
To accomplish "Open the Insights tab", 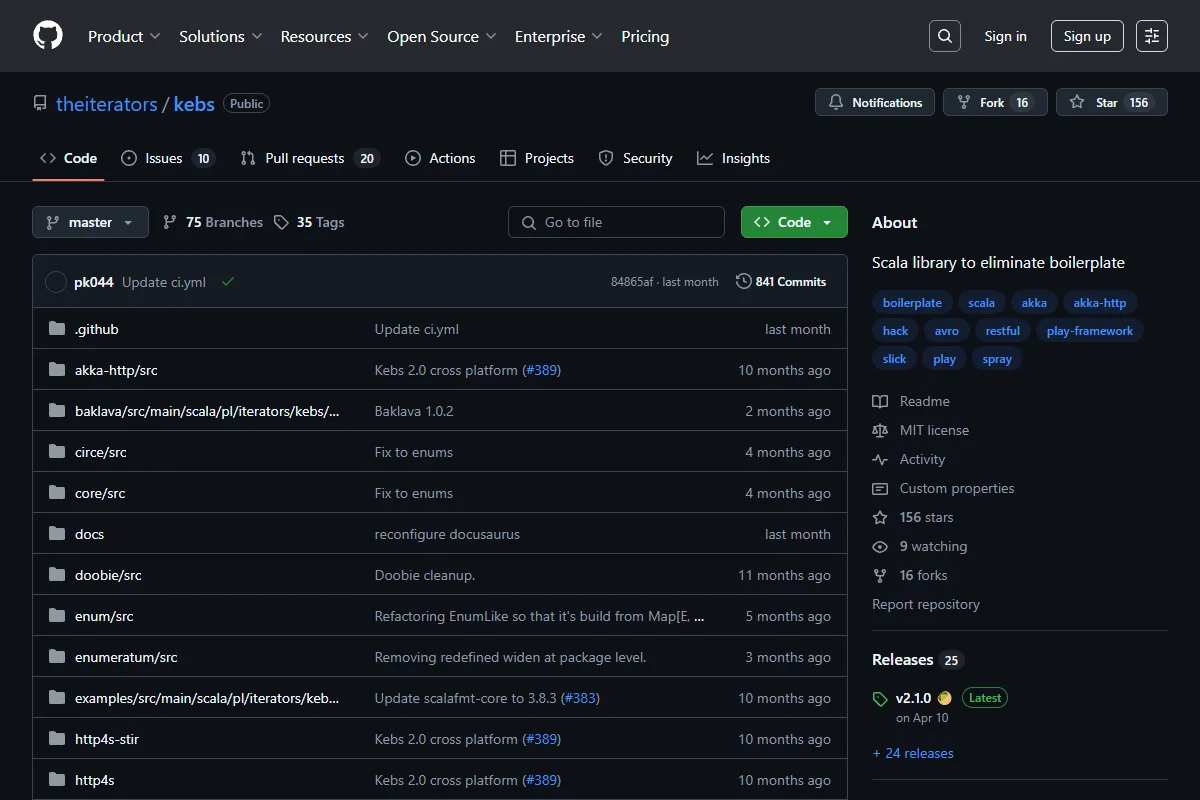I will click(x=734, y=158).
